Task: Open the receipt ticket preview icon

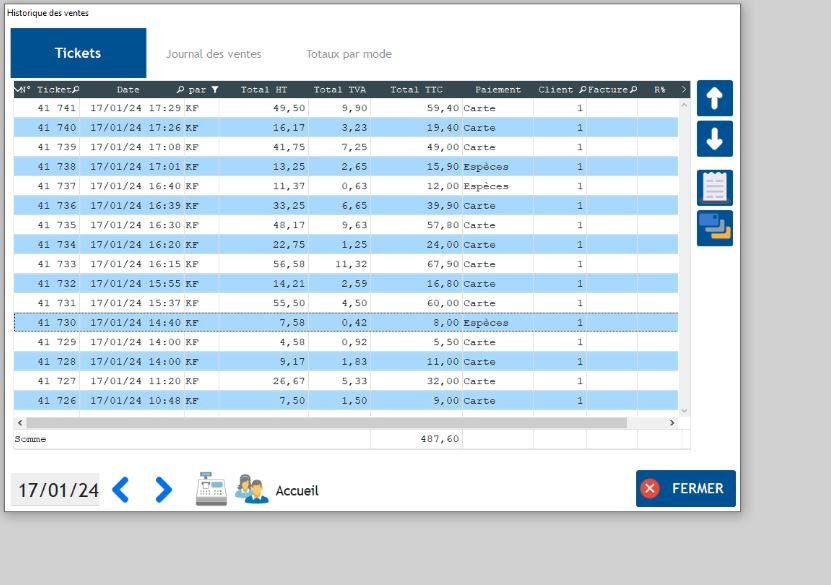Action: point(714,187)
